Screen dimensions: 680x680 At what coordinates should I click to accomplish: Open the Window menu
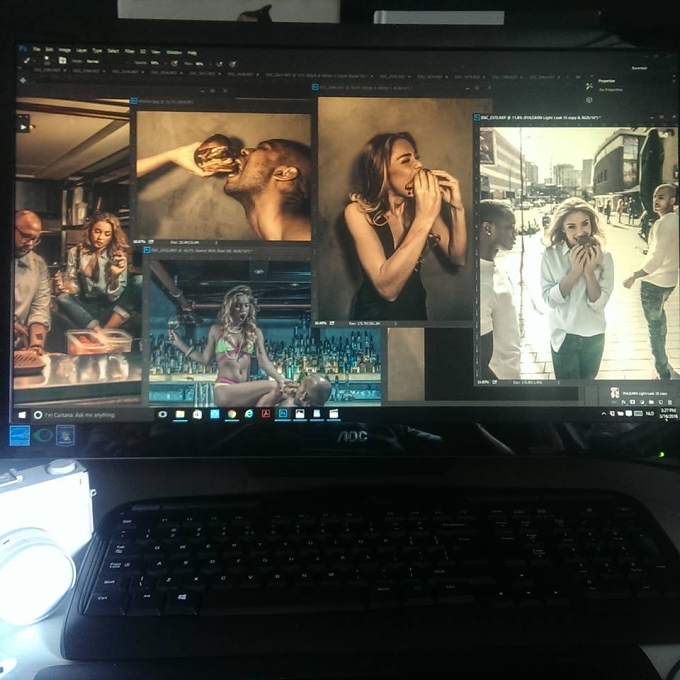pyautogui.click(x=174, y=52)
